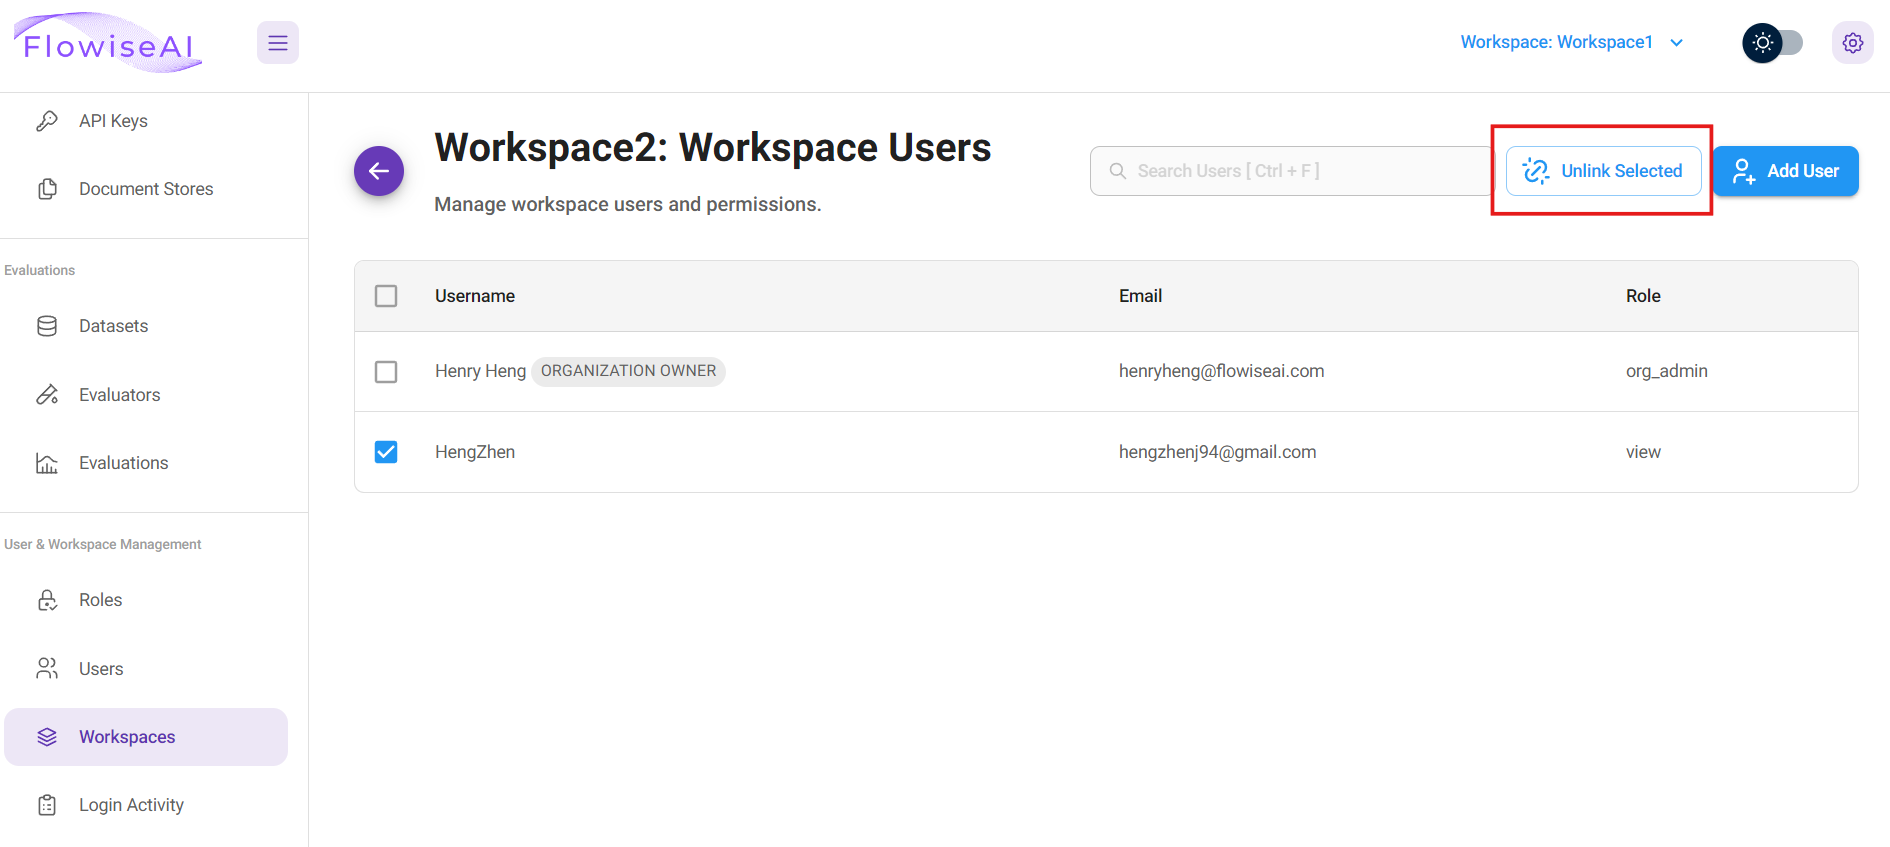Click the Unlink Selected button
The width and height of the screenshot is (1890, 847).
point(1603,171)
